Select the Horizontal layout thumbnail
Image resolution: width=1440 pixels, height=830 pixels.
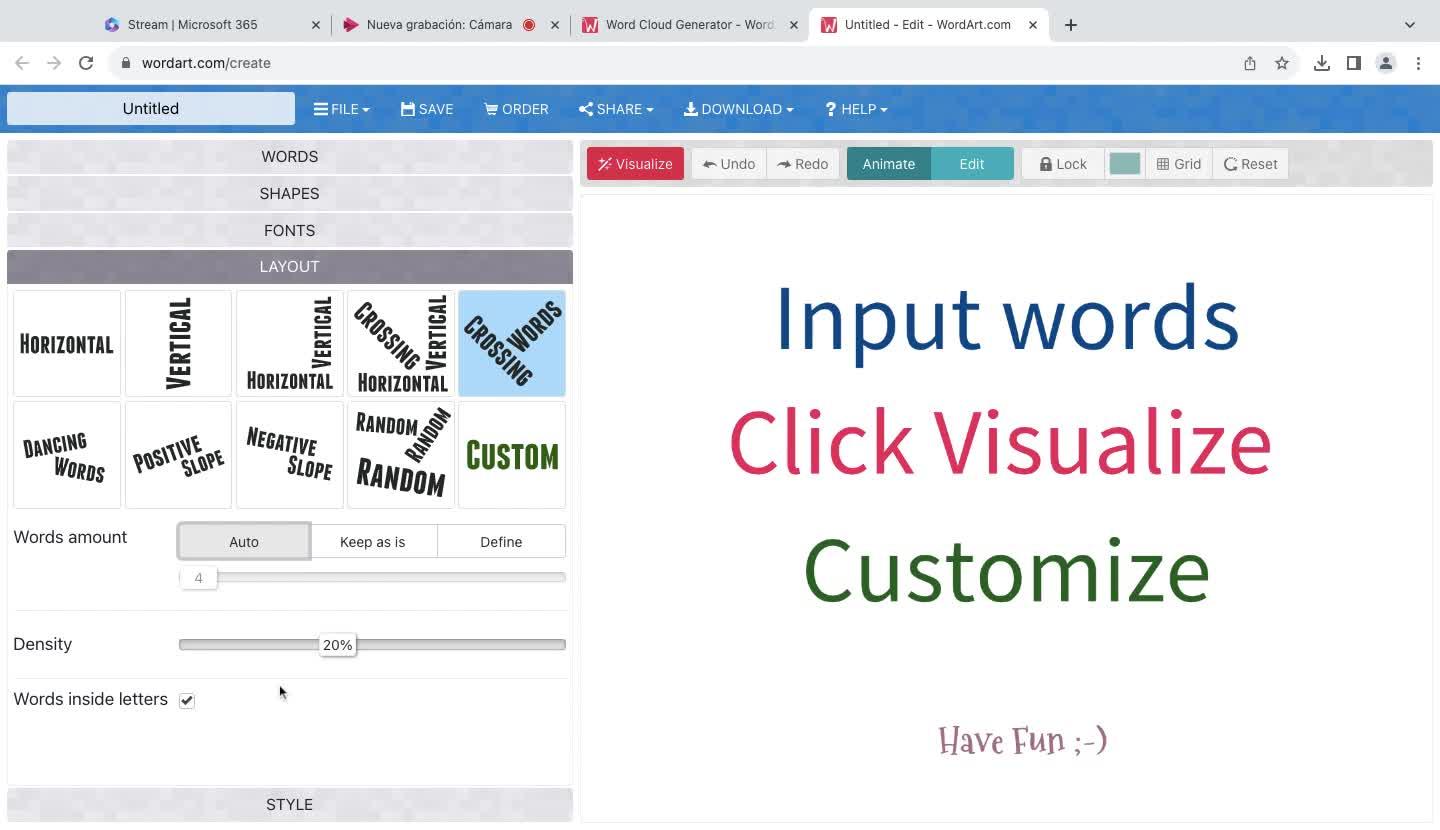point(67,344)
